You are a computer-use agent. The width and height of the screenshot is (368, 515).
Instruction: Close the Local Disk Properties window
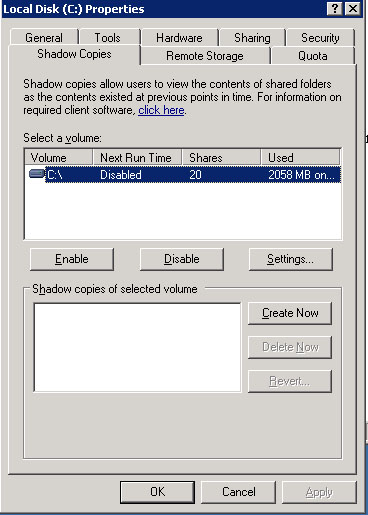(x=353, y=9)
